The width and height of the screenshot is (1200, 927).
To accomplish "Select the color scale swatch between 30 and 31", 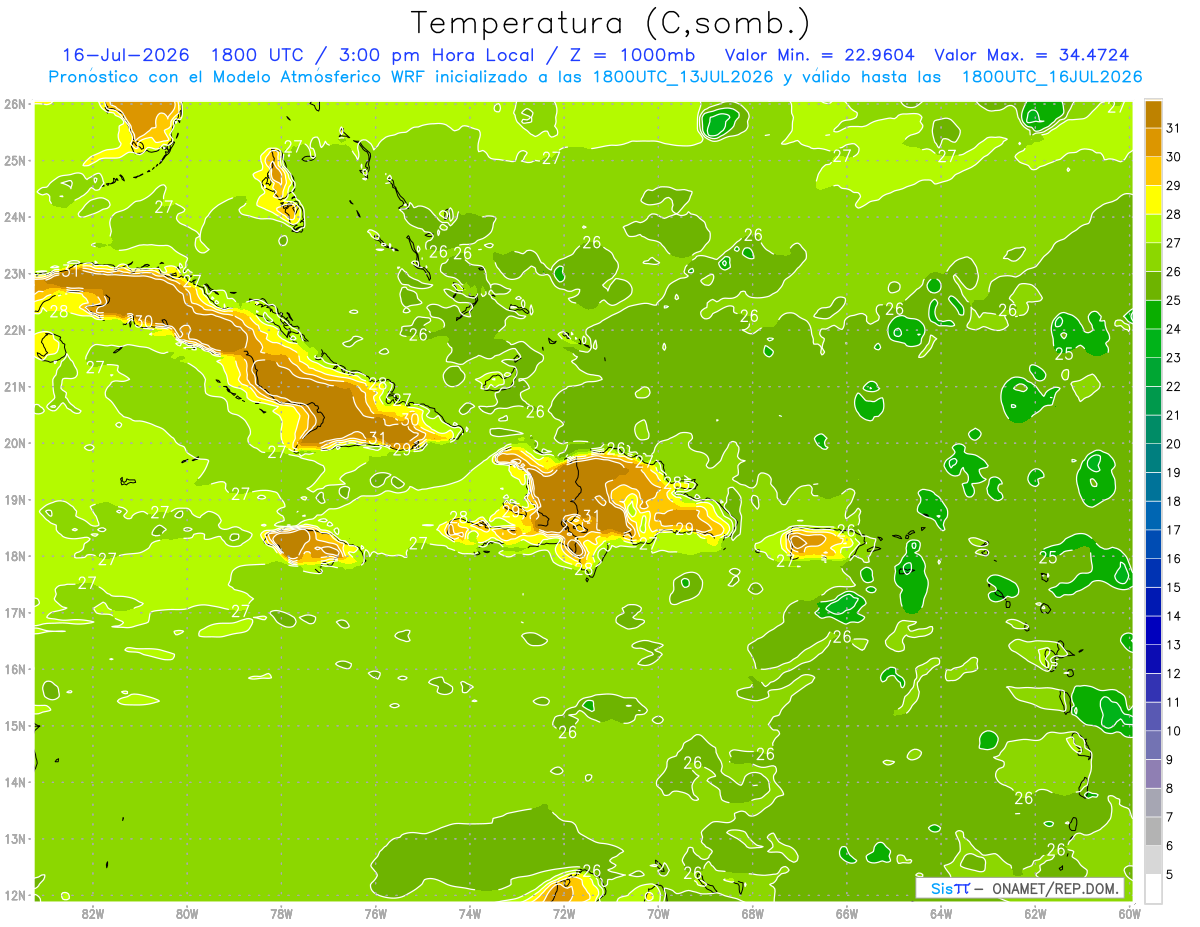I will 1153,142.
